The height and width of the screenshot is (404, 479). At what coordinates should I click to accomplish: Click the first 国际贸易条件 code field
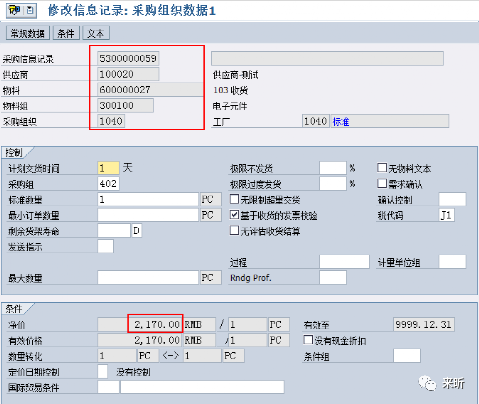108,387
